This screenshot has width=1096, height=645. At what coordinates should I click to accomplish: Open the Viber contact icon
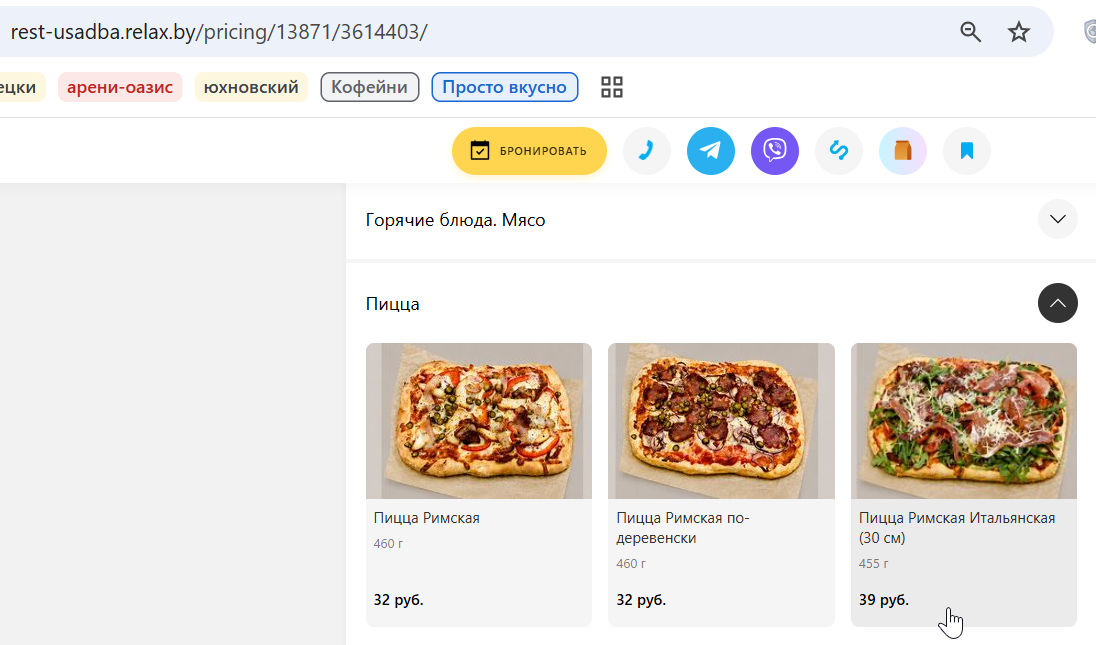[x=775, y=150]
